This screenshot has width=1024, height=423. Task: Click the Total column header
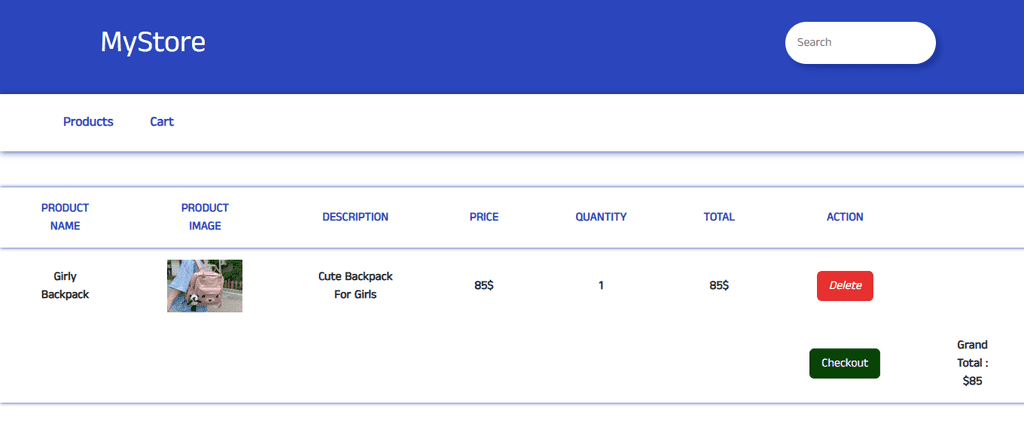click(x=719, y=217)
